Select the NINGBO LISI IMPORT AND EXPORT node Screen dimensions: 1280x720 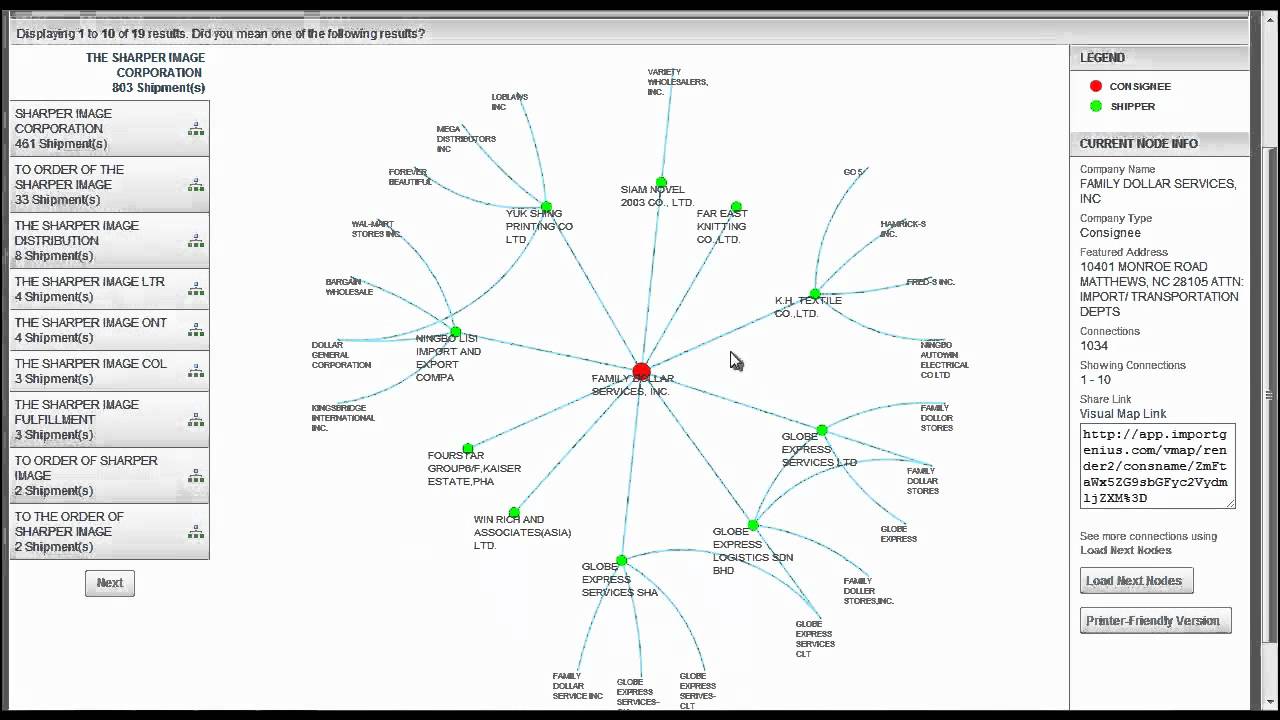pos(456,332)
